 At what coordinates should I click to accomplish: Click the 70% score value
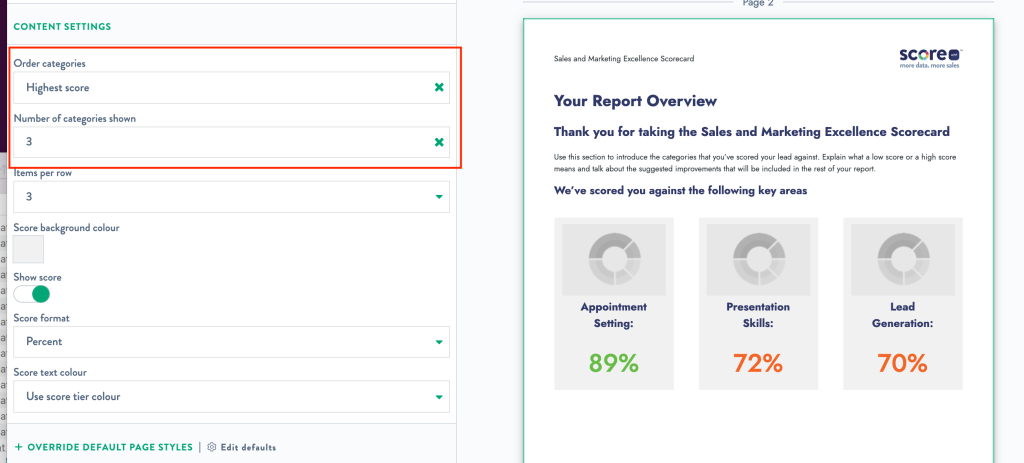click(x=903, y=363)
